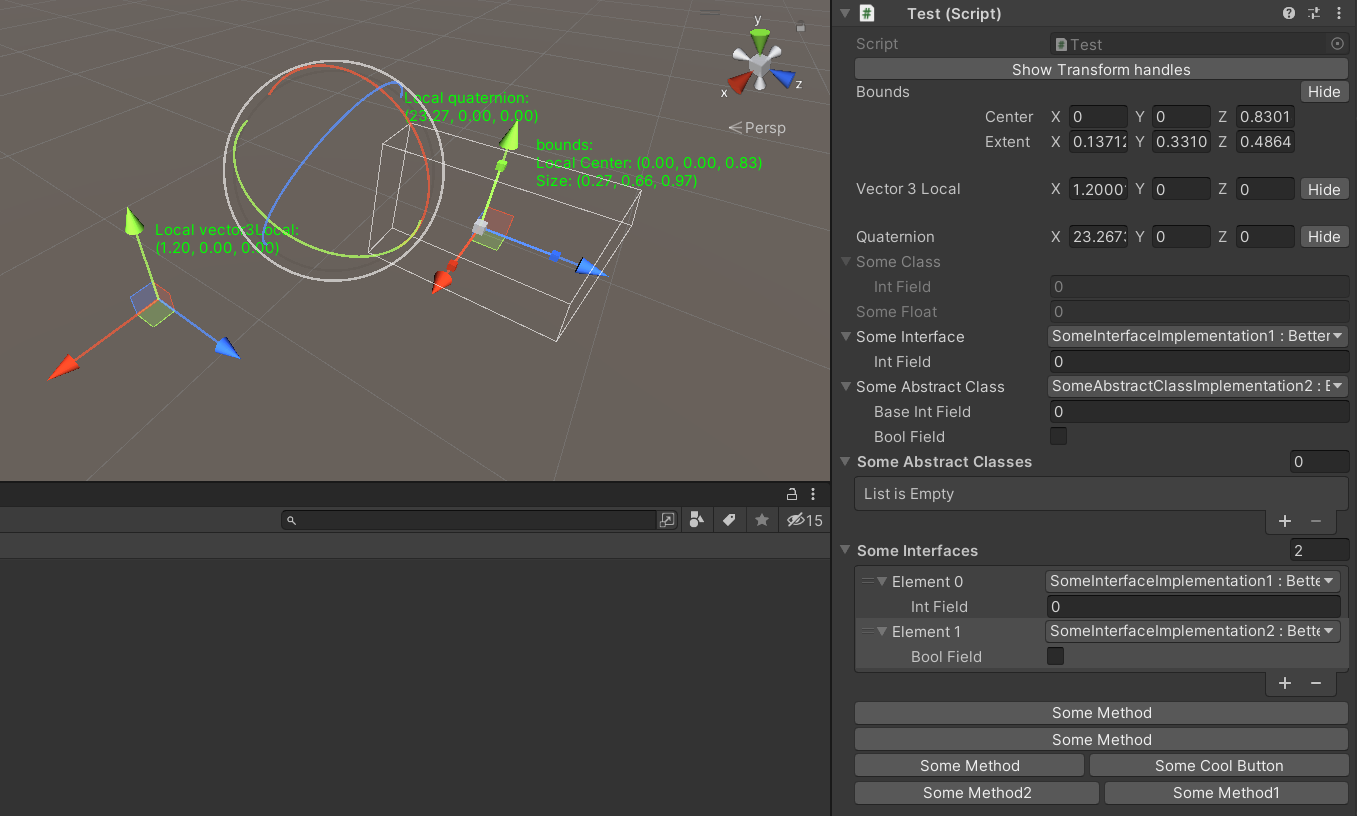1357x816 pixels.
Task: Click the favorites star icon
Action: [x=762, y=520]
